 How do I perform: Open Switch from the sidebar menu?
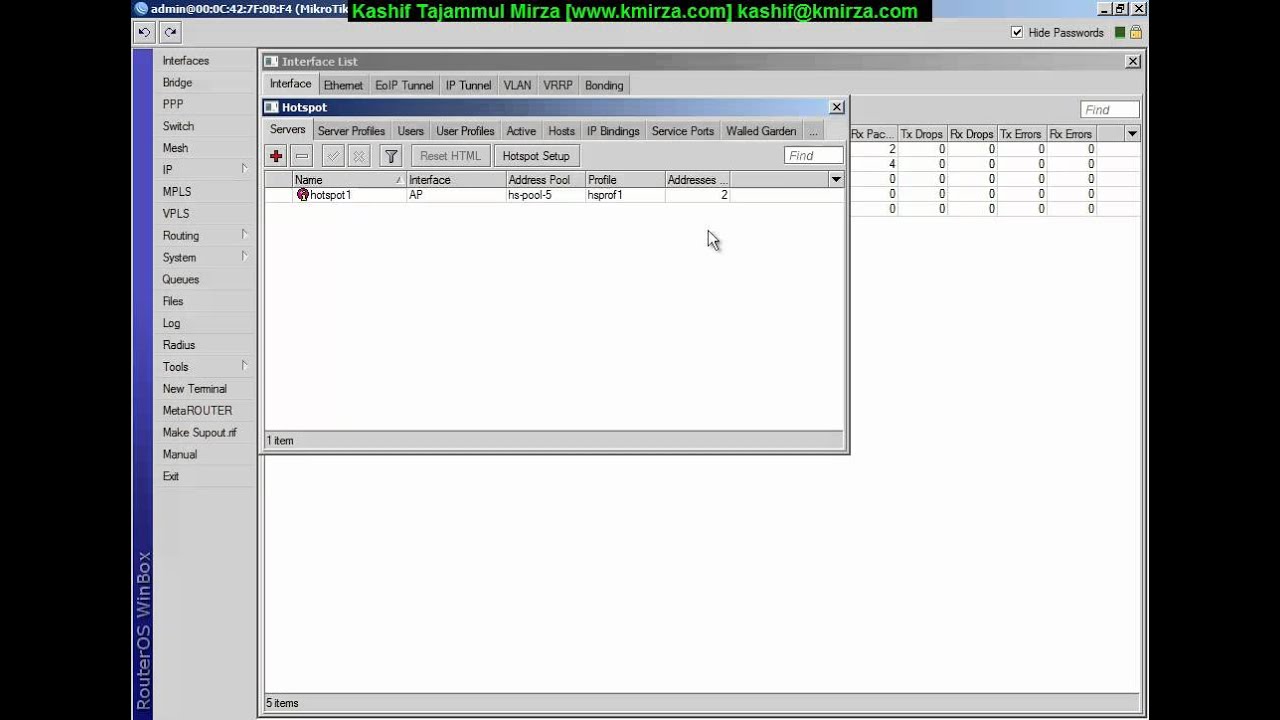178,126
